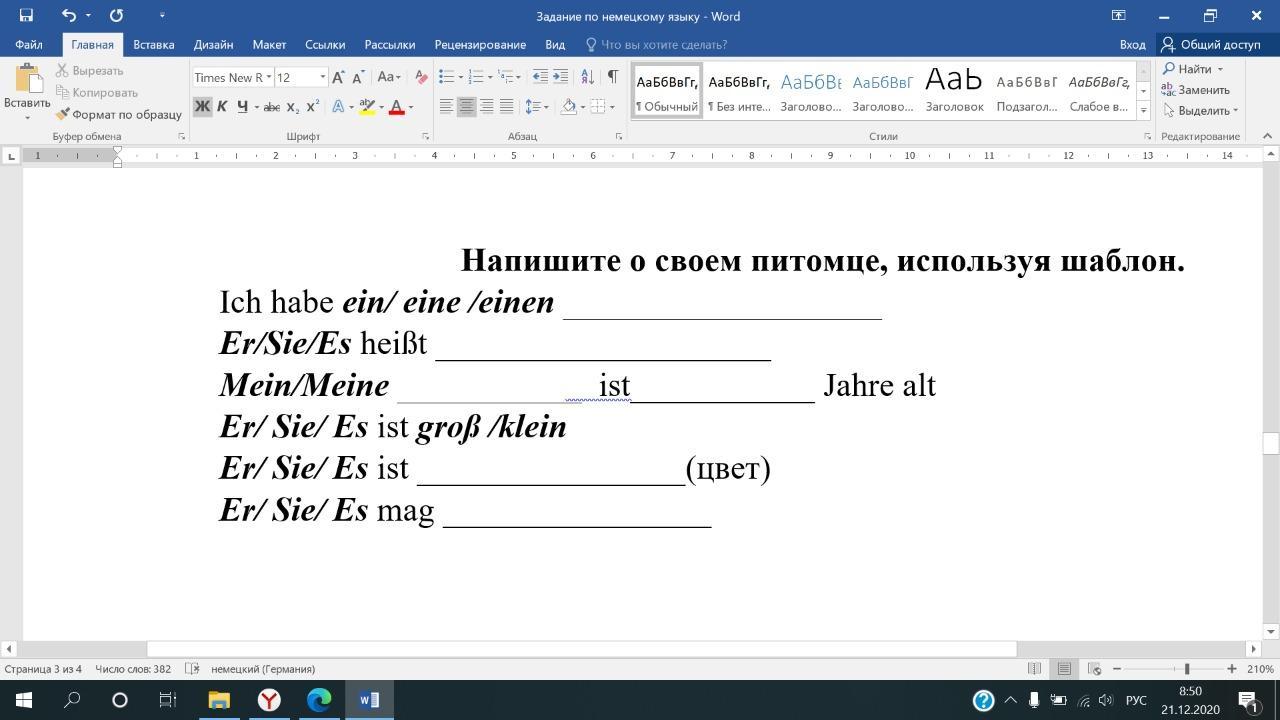Viewport: 1280px width, 720px height.
Task: Save the document with the floppy icon
Action: point(26,15)
